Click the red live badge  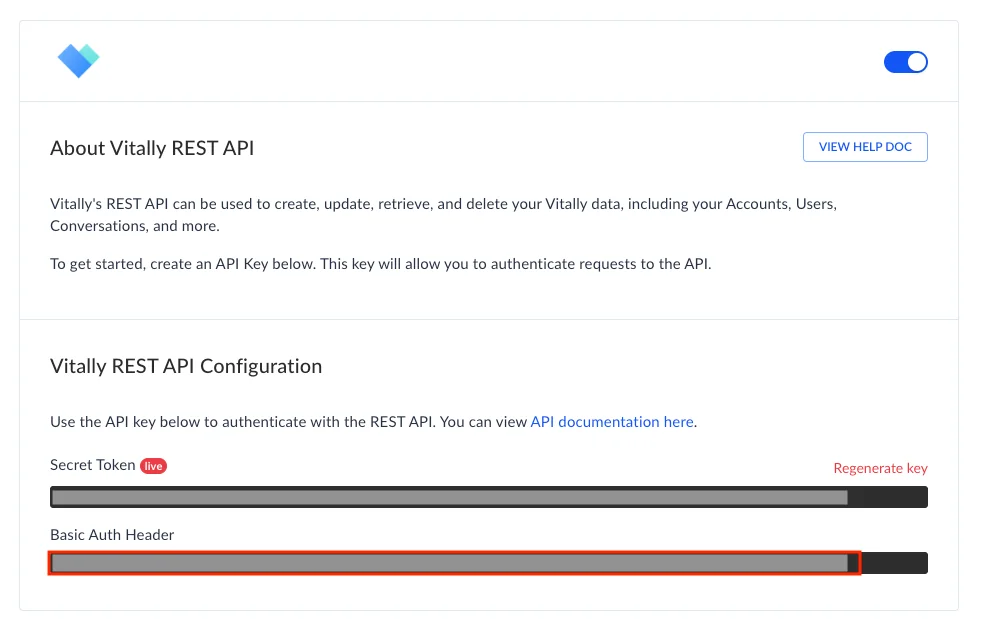(153, 466)
